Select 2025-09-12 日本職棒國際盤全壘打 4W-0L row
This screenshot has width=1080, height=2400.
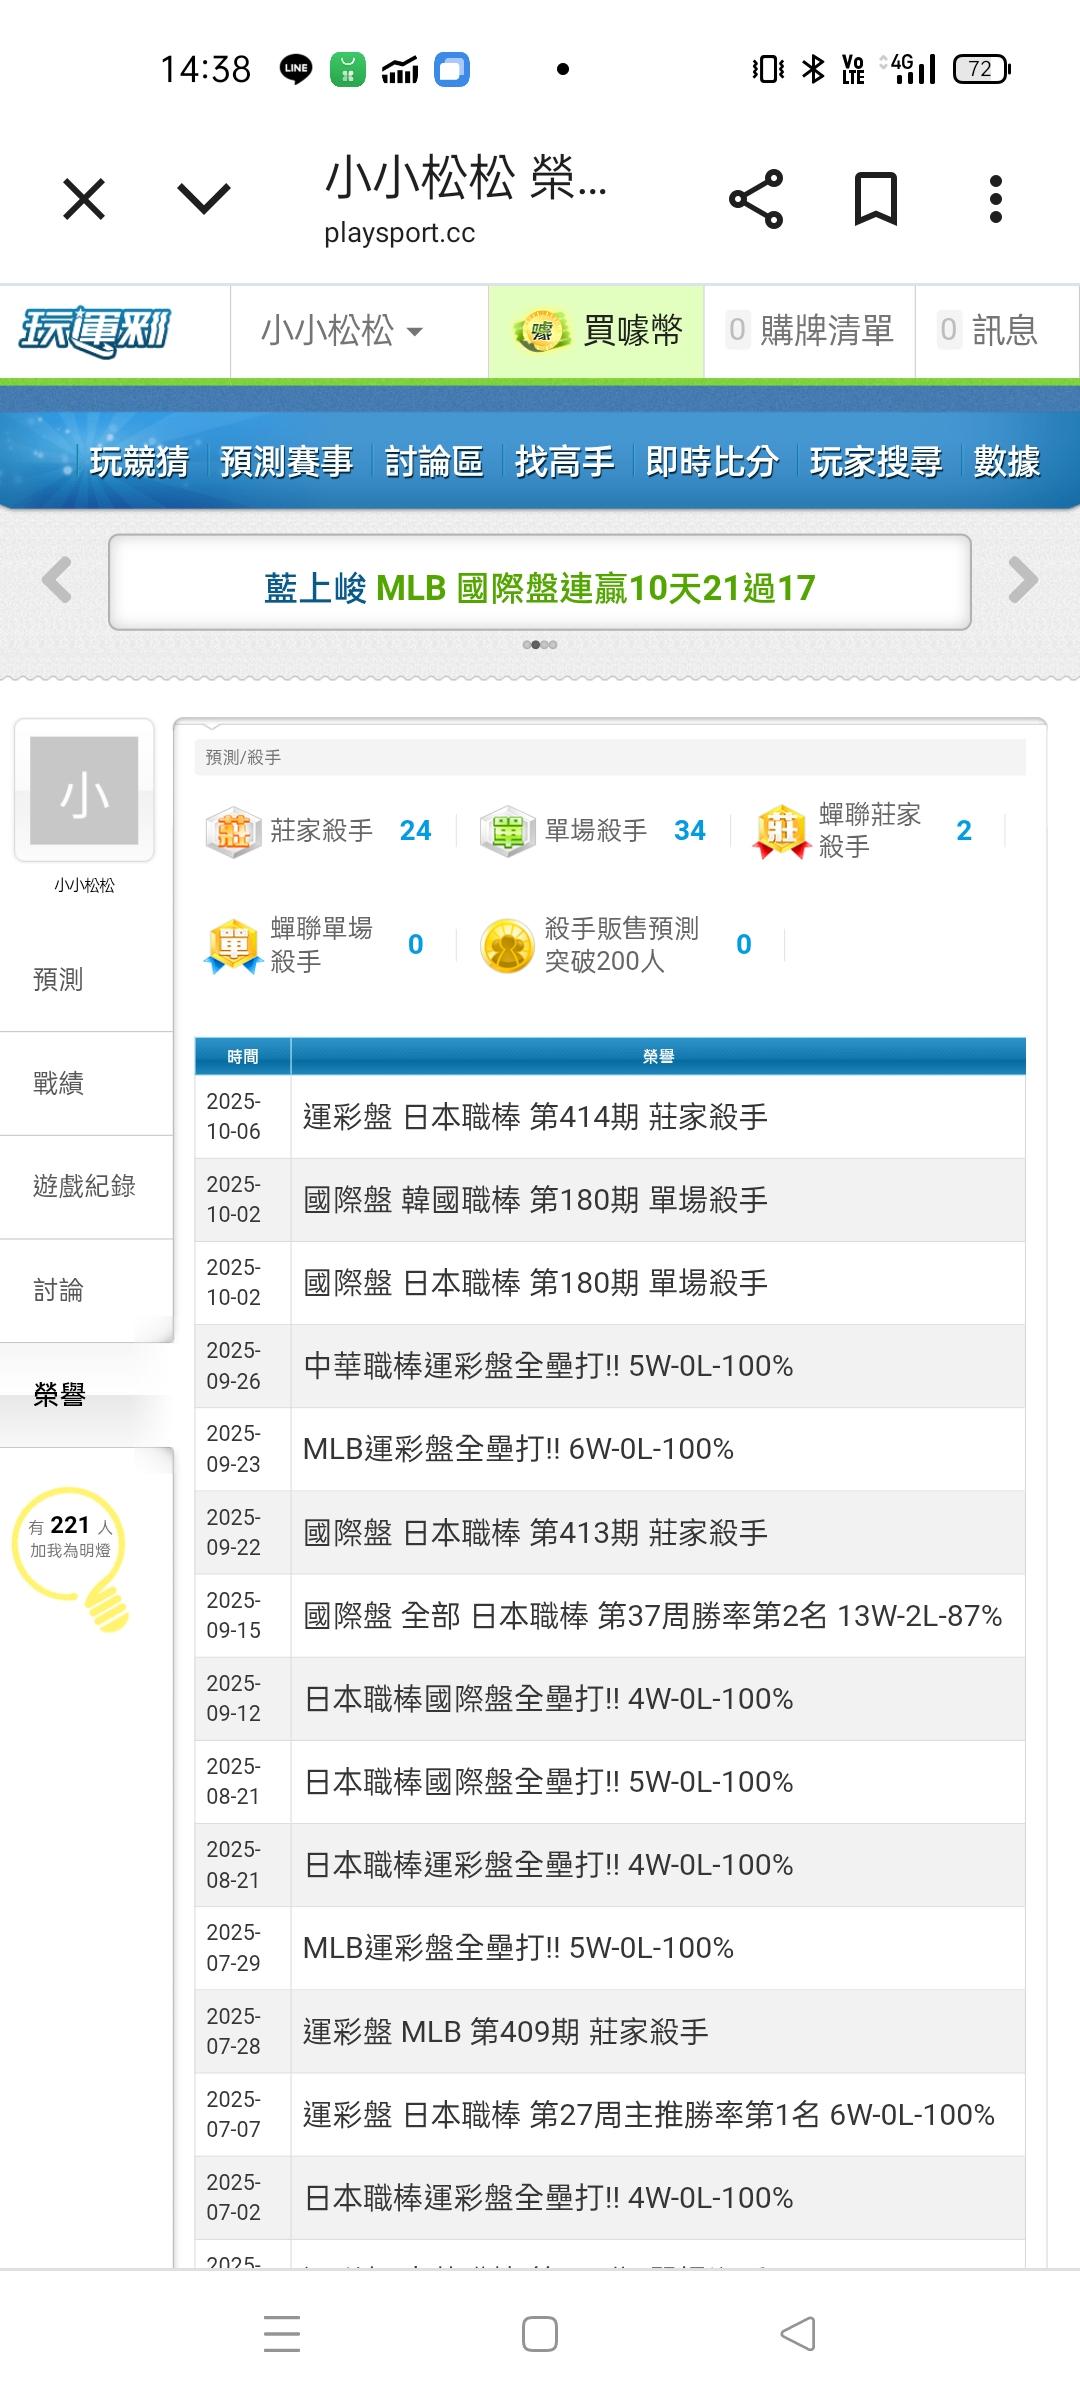click(x=610, y=1698)
